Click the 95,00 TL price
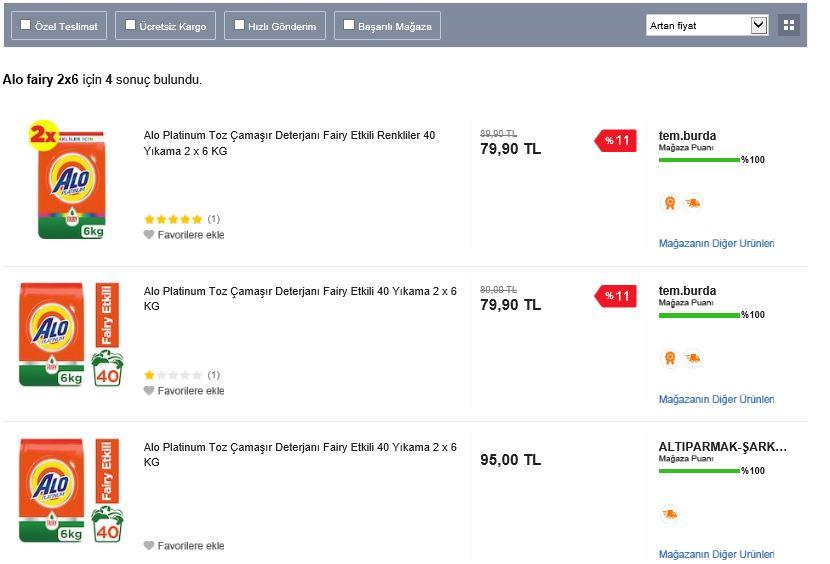Screen dimensions: 830x564 click(x=510, y=460)
